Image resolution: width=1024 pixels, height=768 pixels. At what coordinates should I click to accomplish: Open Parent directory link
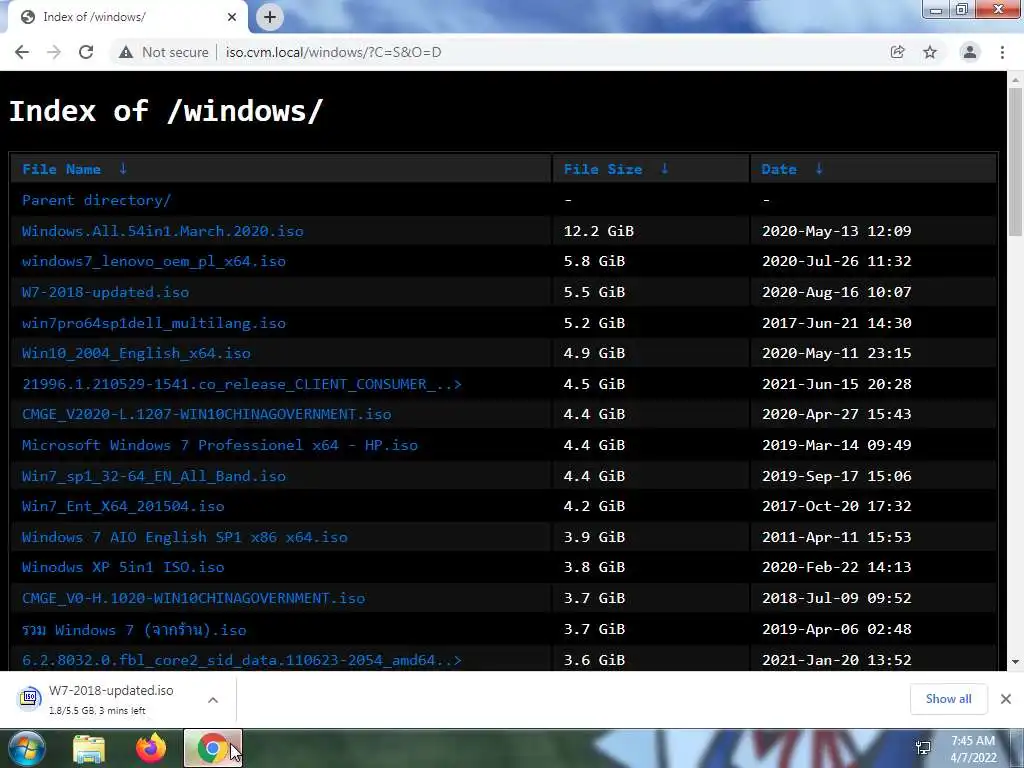(x=96, y=200)
